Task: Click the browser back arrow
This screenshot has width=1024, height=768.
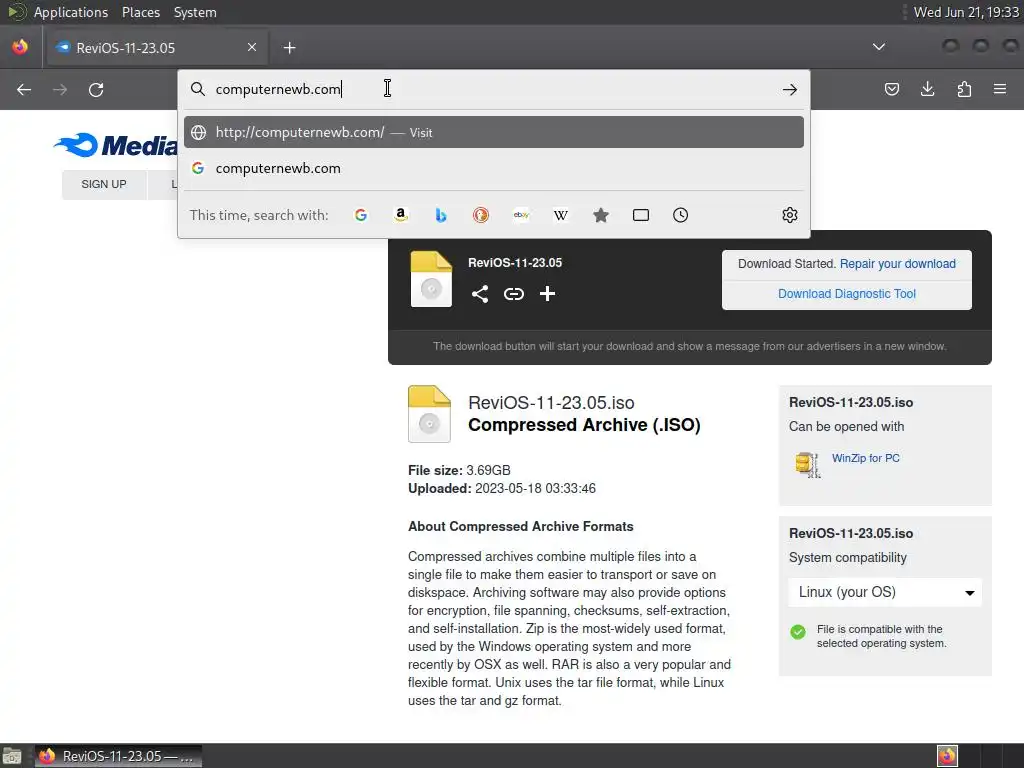Action: (24, 89)
